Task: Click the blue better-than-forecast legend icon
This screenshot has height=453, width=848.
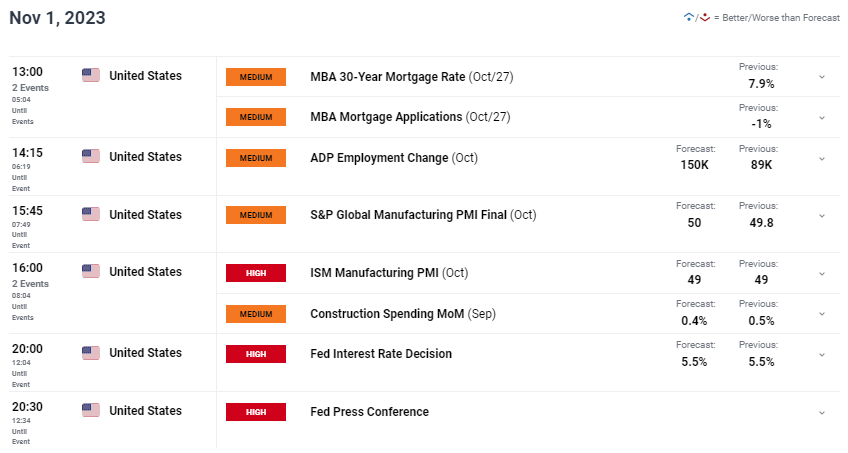Action: coord(688,17)
